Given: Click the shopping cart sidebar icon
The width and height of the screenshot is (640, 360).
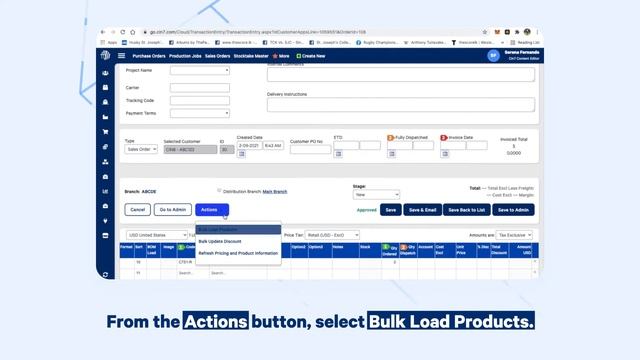Looking at the screenshot, I should pyautogui.click(x=105, y=132).
